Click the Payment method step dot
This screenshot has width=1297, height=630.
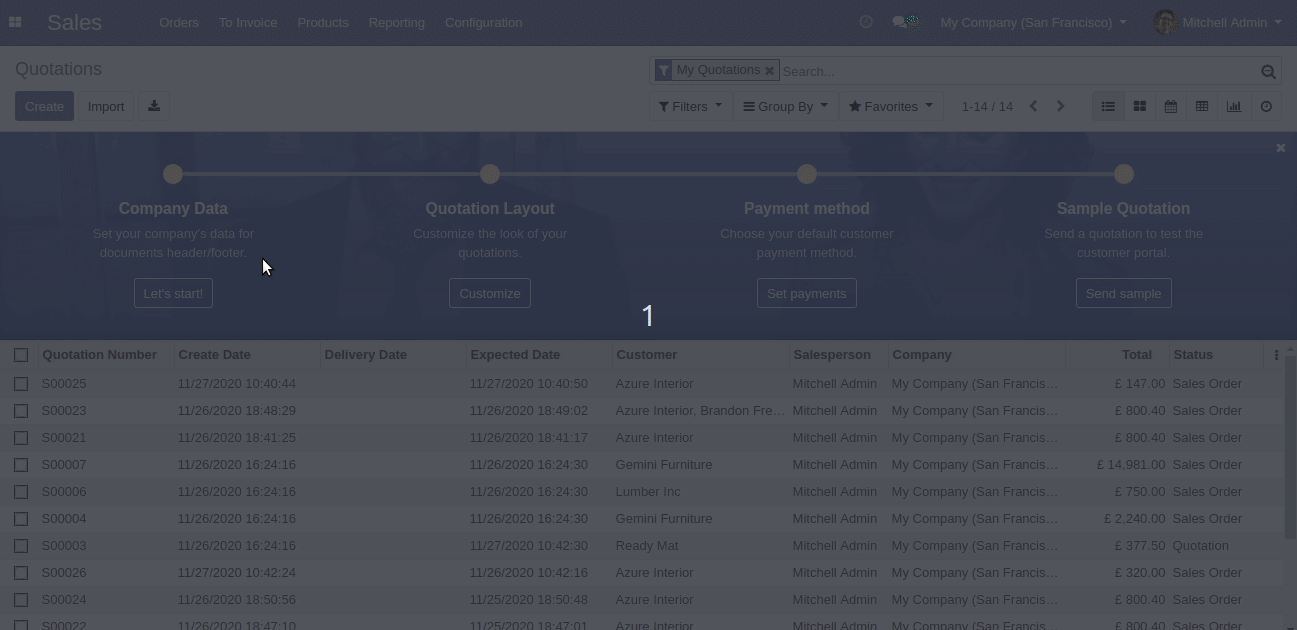coord(807,174)
